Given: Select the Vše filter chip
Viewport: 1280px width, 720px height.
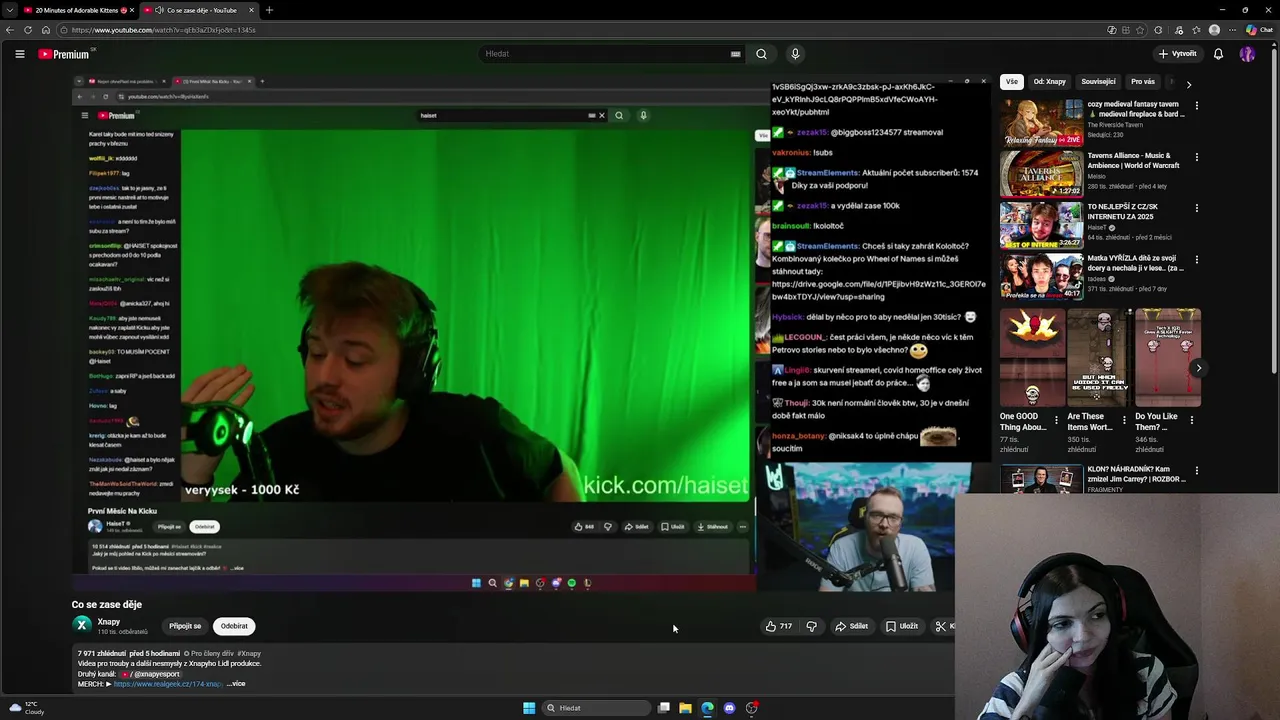Looking at the screenshot, I should pyautogui.click(x=1012, y=82).
